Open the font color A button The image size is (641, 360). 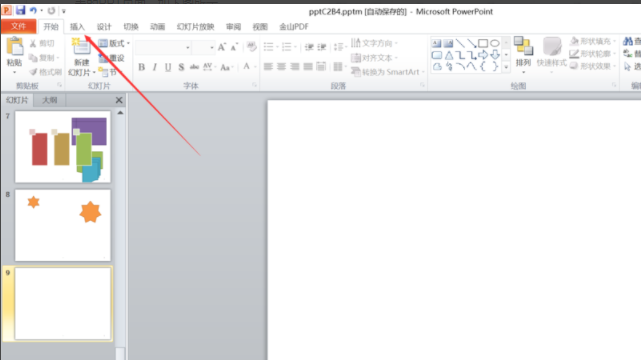247,67
